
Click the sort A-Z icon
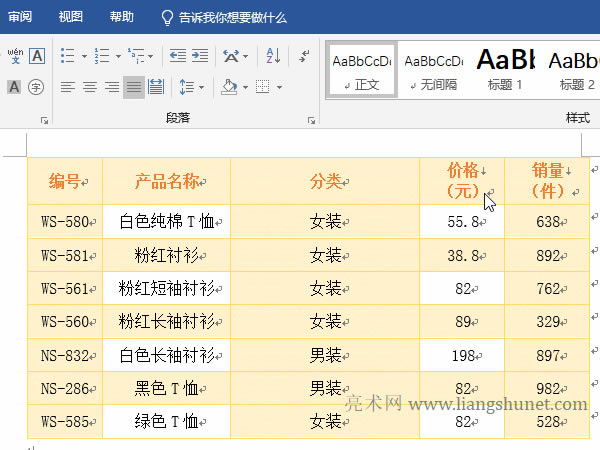272,55
